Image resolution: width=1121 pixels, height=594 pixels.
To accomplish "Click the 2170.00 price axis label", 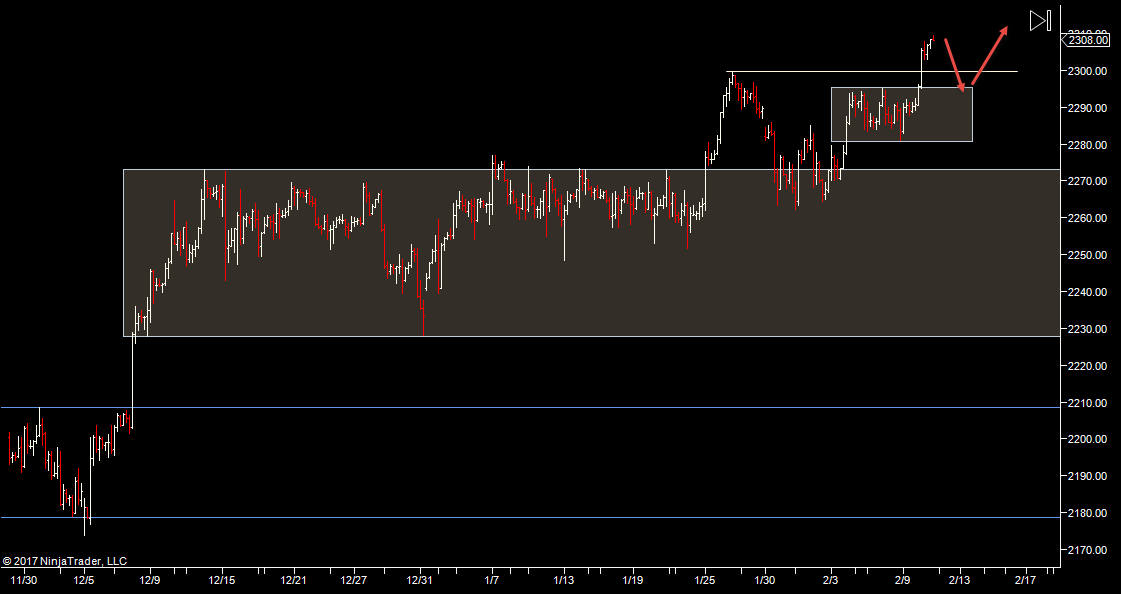I will pyautogui.click(x=1087, y=550).
